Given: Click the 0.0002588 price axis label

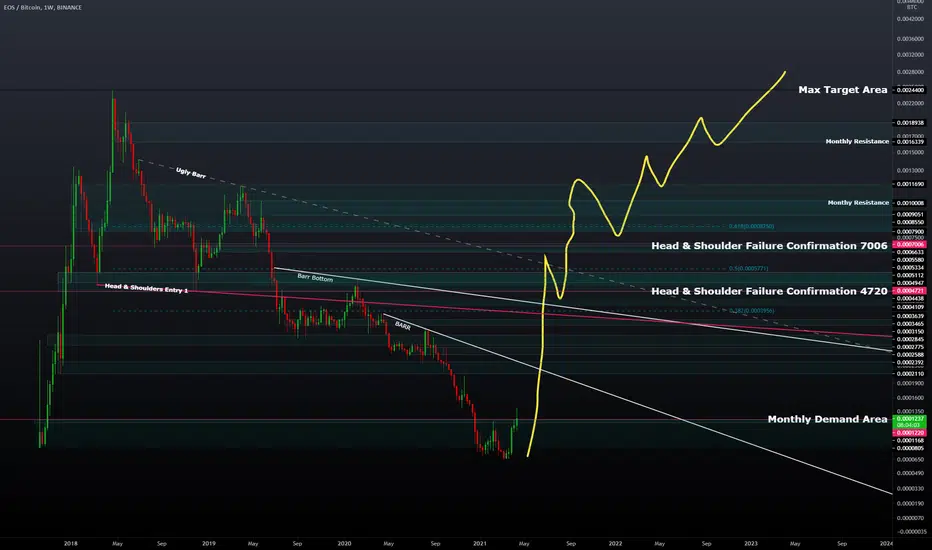Looking at the screenshot, I should coord(910,355).
